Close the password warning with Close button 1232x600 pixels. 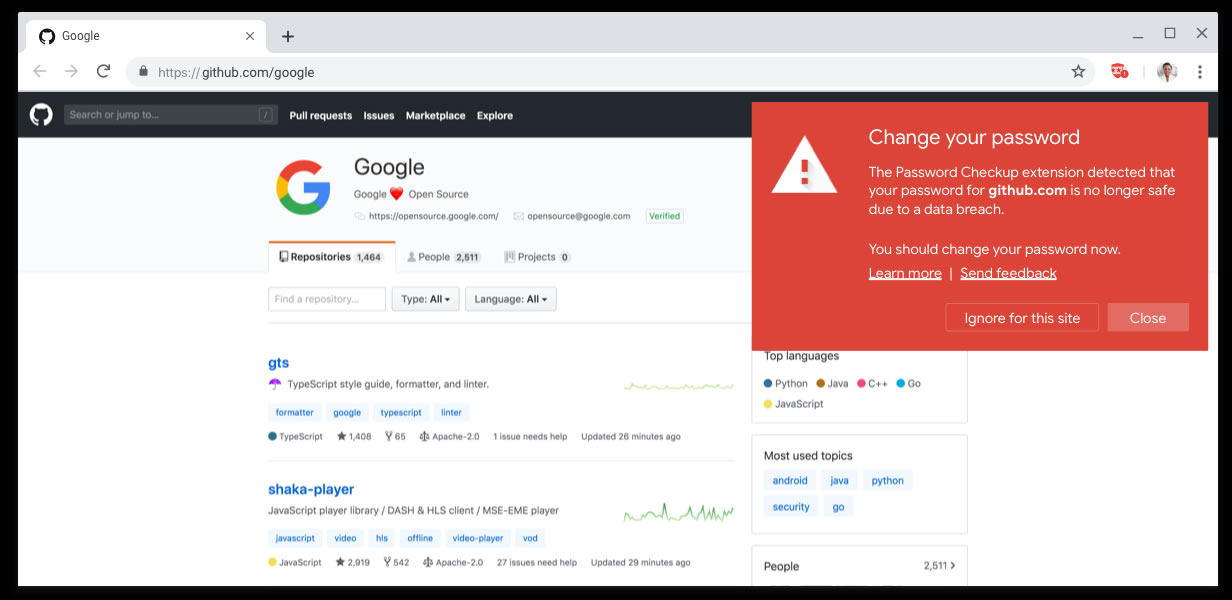click(x=1148, y=318)
